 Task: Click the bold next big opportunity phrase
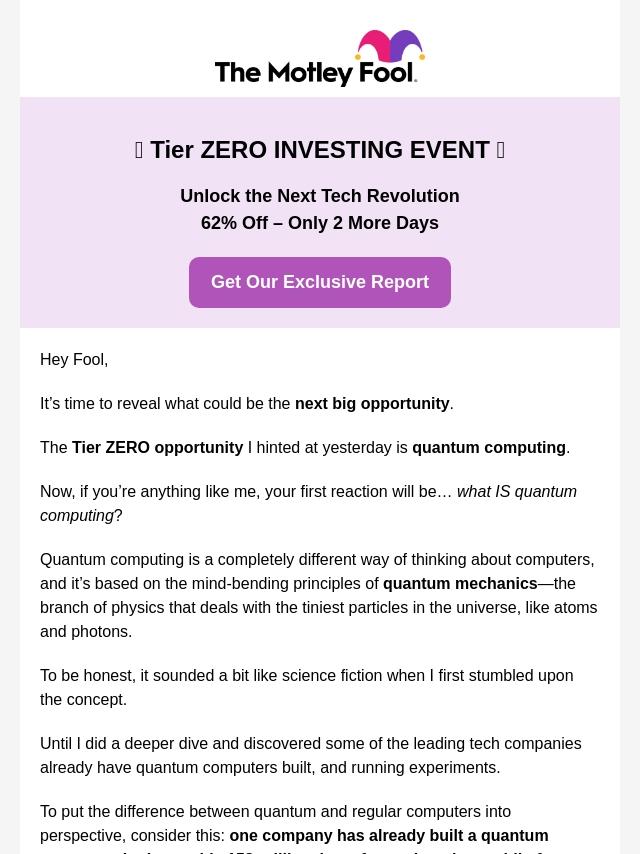point(372,403)
